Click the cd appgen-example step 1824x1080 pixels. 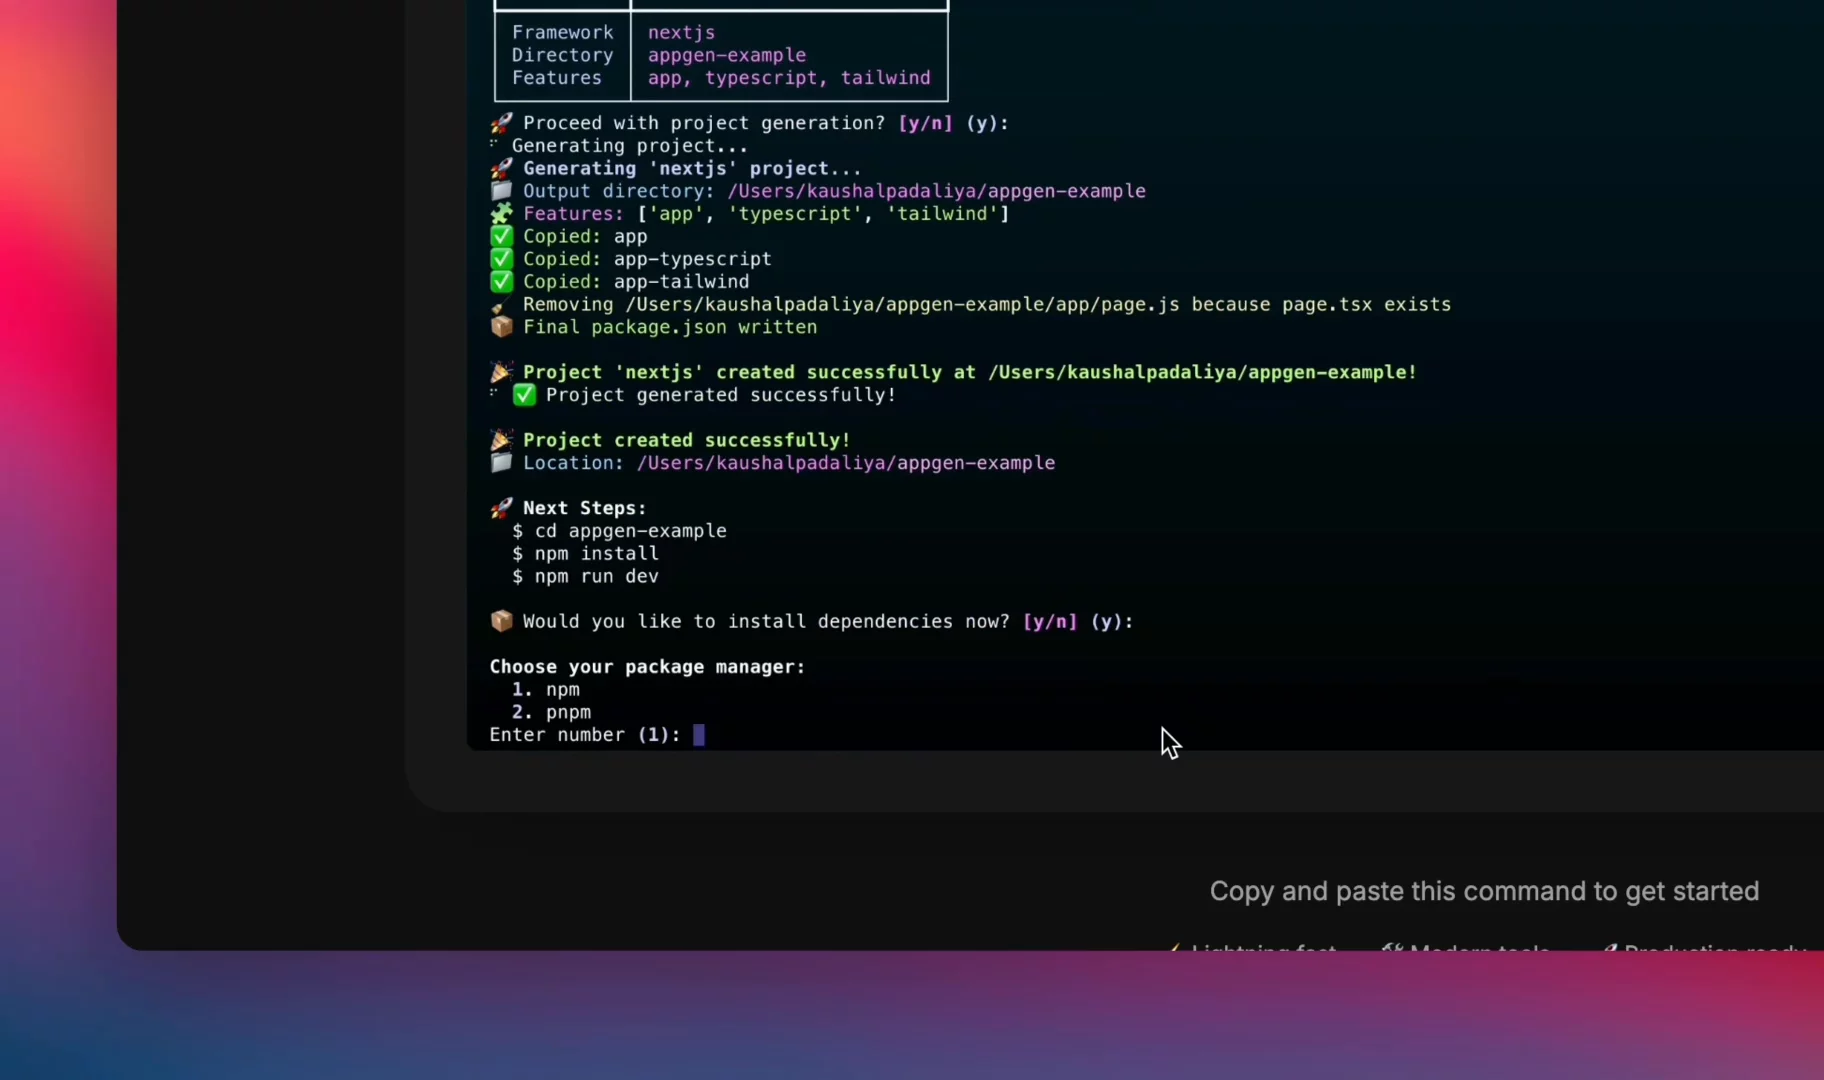631,531
